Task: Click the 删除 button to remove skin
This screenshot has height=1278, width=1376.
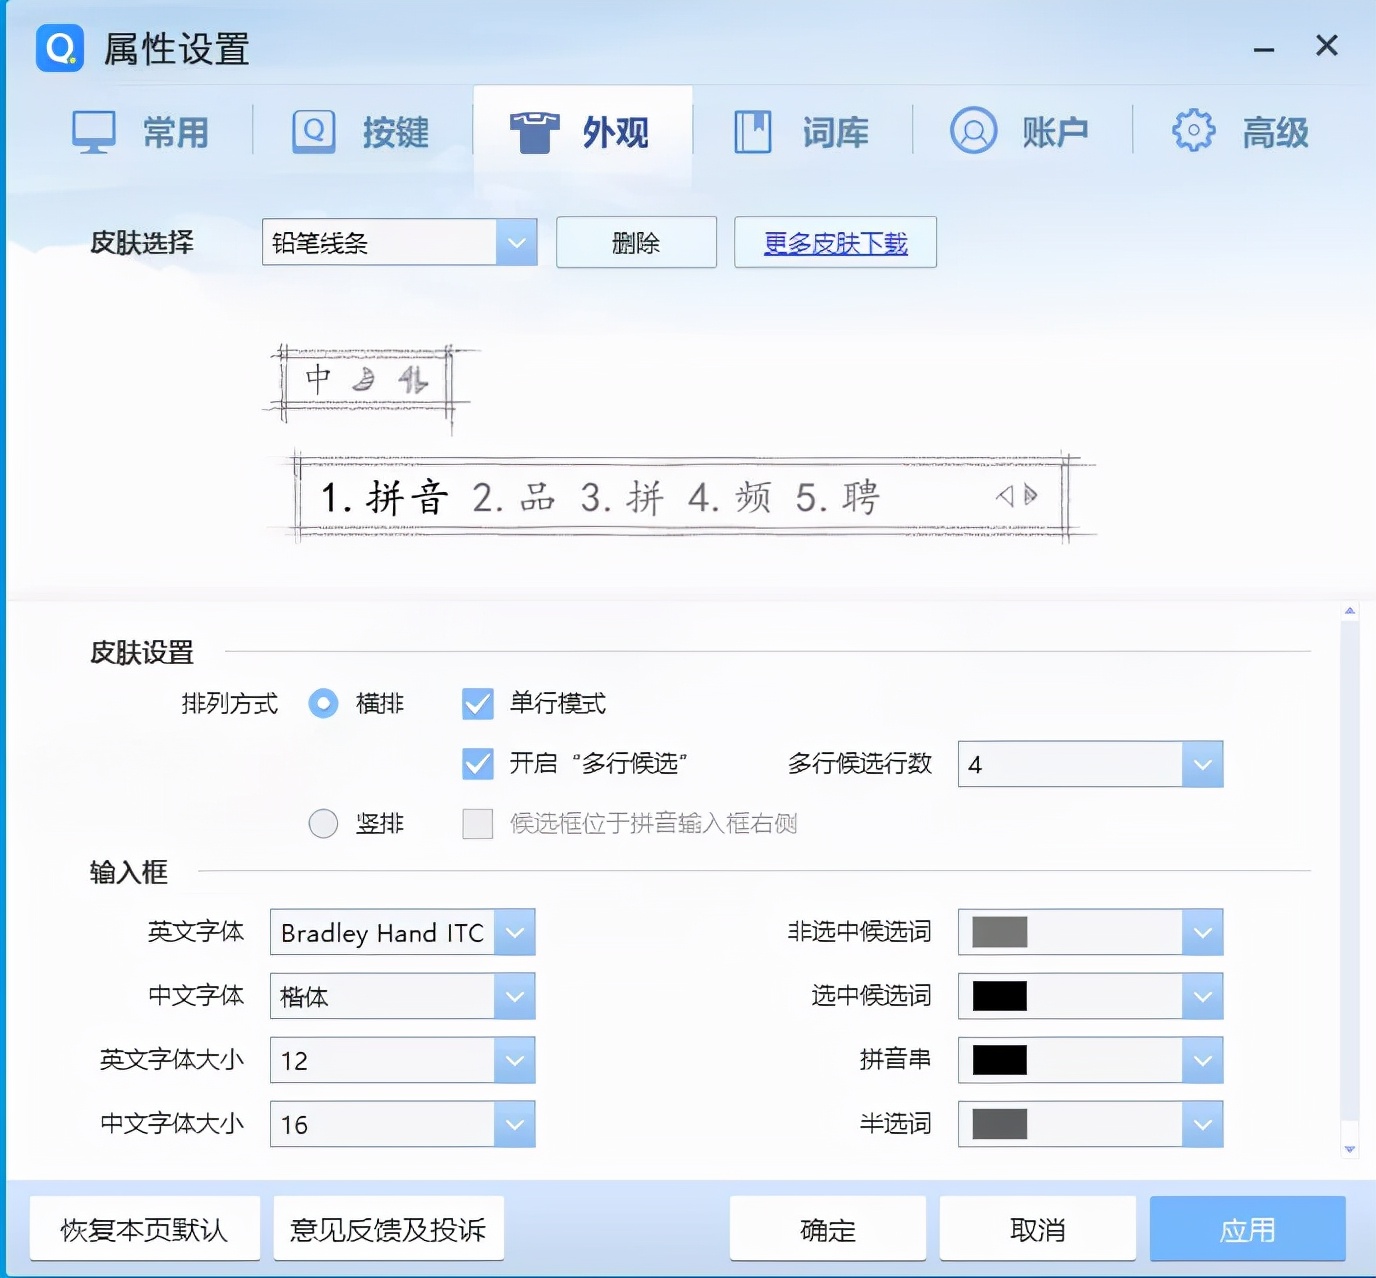Action: pyautogui.click(x=636, y=242)
